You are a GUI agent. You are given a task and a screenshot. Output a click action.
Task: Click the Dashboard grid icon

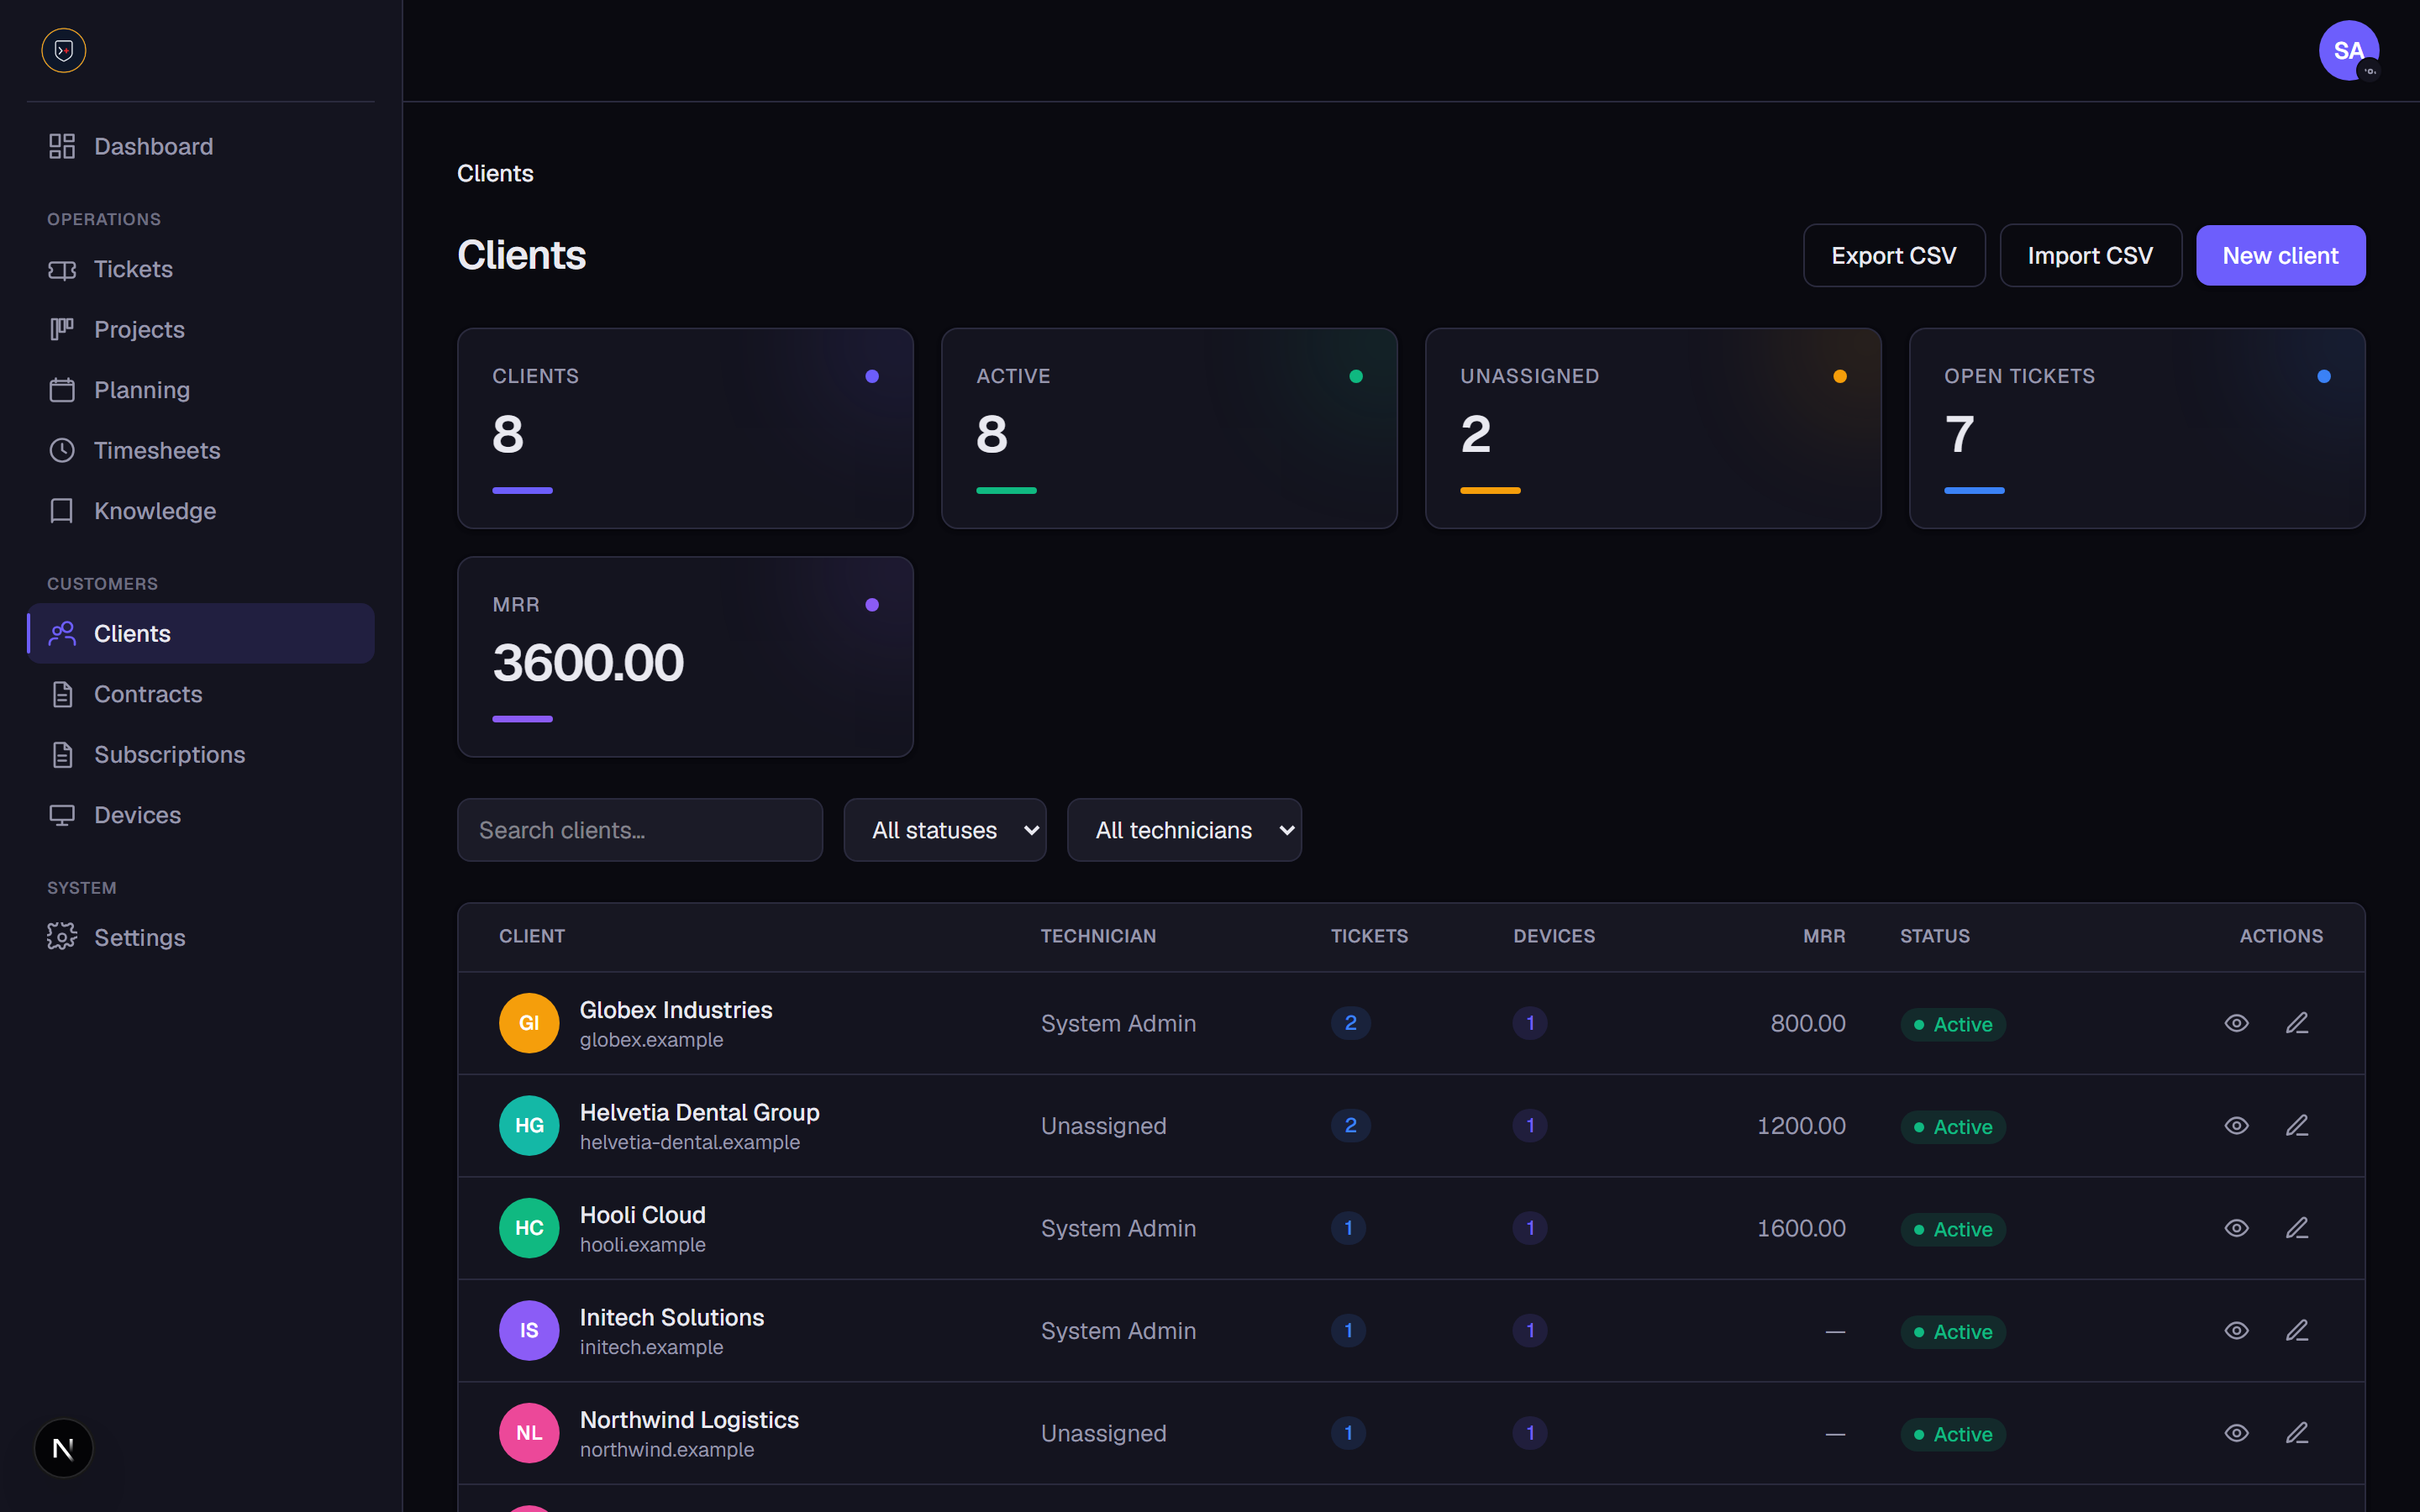(62, 146)
